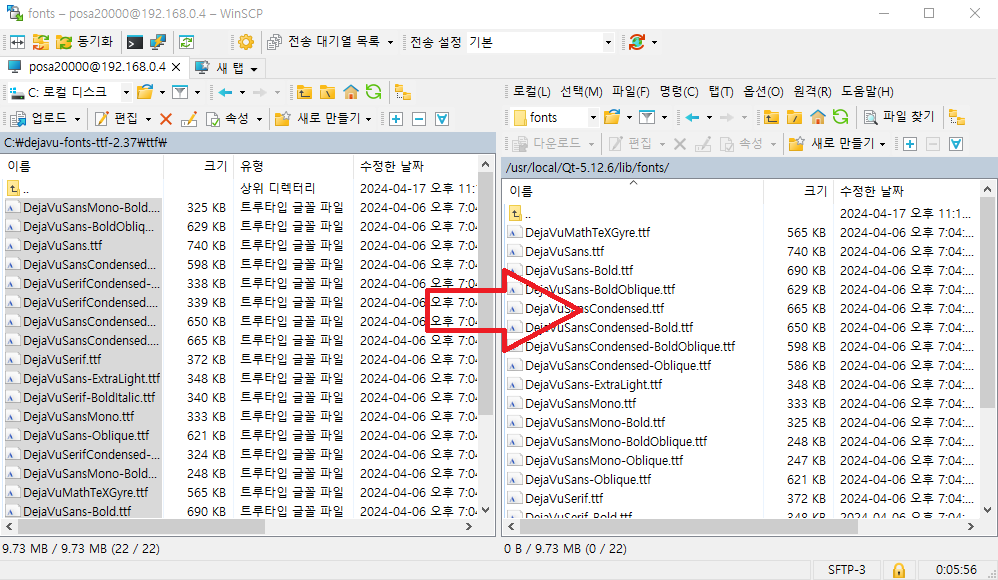Click the remote panel vertical scrollbar
Screen dimensions: 998x580
click(x=987, y=302)
